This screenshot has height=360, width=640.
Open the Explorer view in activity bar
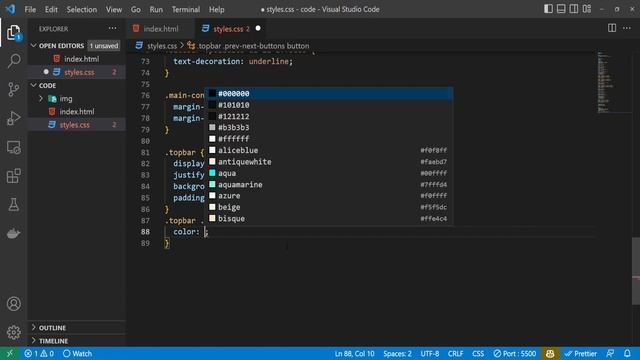pos(13,33)
